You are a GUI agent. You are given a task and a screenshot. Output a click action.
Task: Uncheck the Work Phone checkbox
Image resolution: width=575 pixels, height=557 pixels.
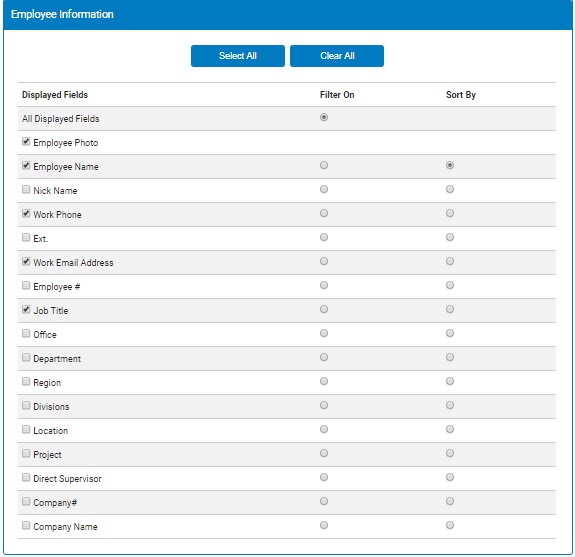coord(26,213)
